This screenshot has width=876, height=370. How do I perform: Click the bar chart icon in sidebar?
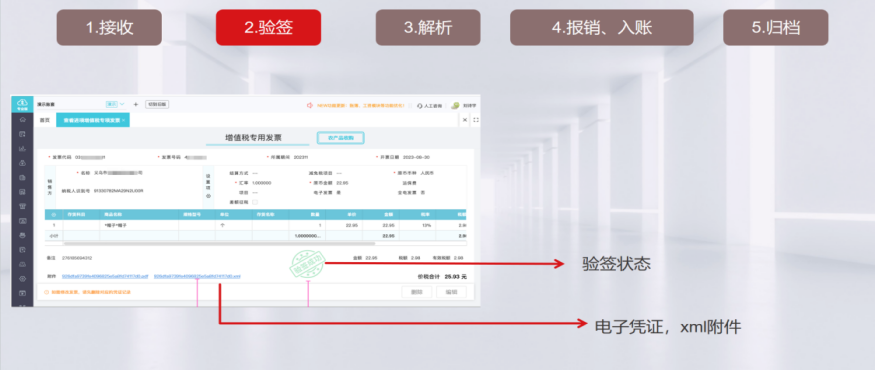coord(22,149)
